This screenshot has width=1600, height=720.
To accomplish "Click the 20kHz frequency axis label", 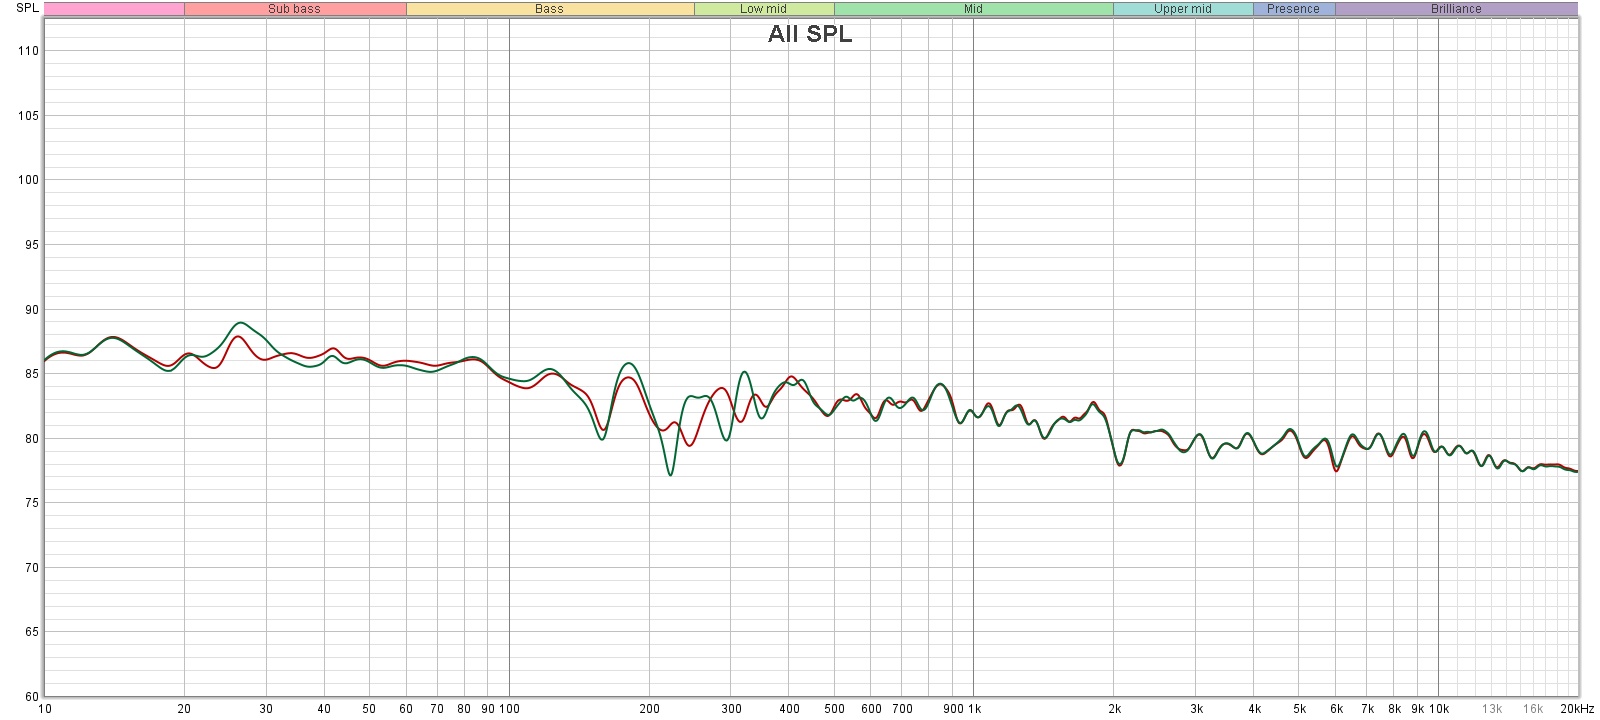I will (1577, 709).
